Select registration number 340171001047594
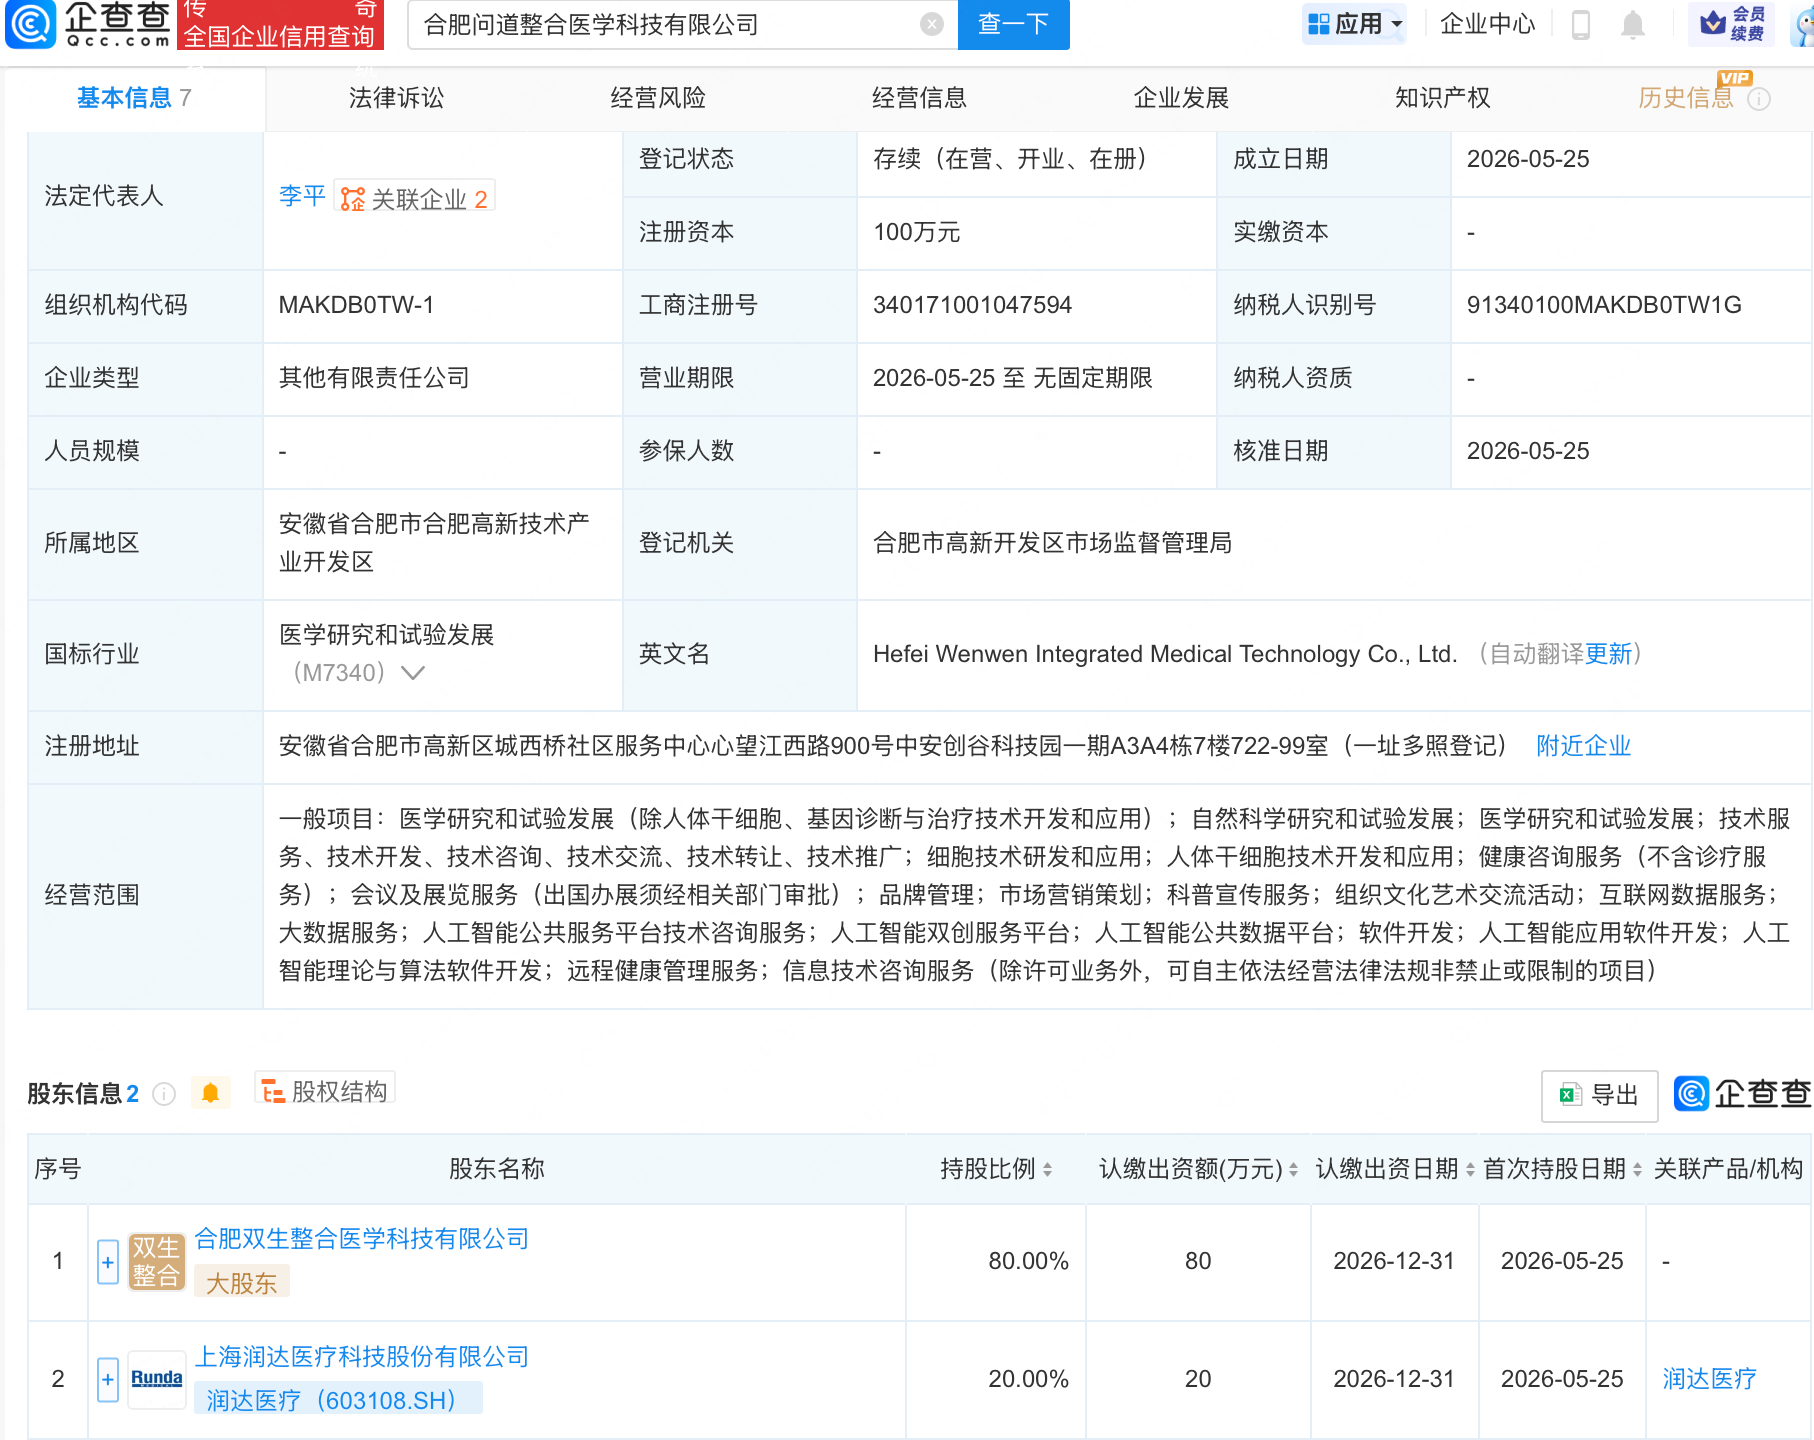Image resolution: width=1814 pixels, height=1440 pixels. (972, 305)
